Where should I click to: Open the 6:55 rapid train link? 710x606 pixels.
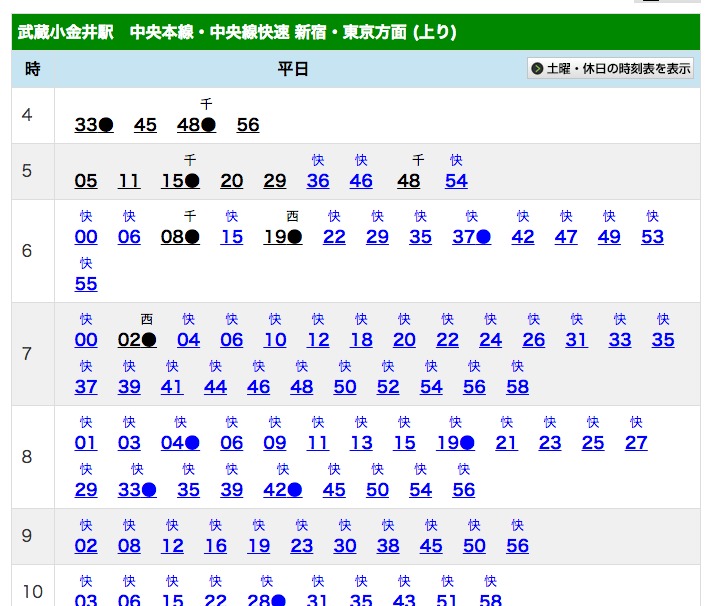[x=86, y=284]
